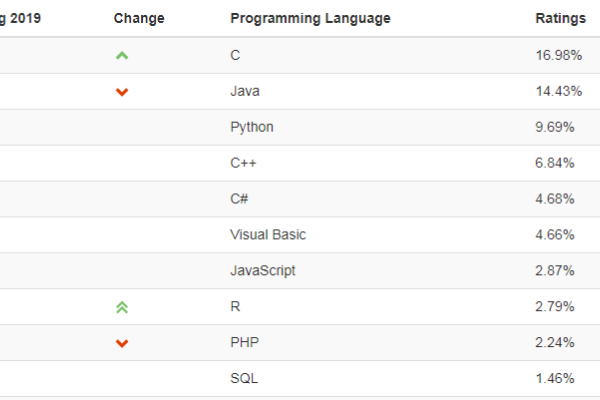Click the green up arrow beside C
The height and width of the screenshot is (400, 600).
click(x=122, y=56)
